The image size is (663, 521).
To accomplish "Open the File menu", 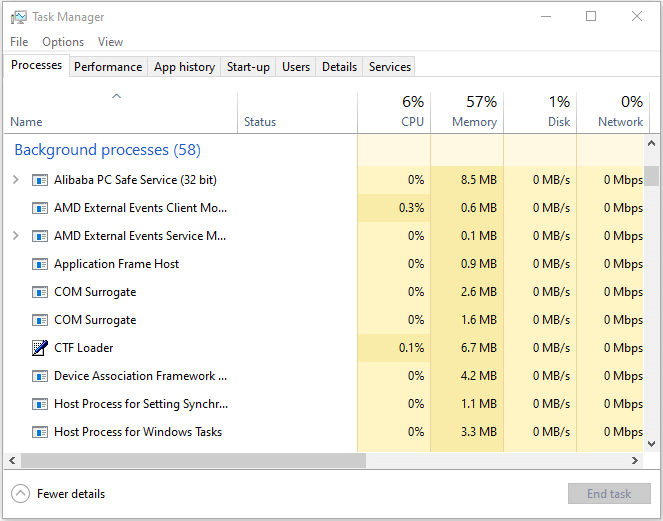I will [19, 42].
